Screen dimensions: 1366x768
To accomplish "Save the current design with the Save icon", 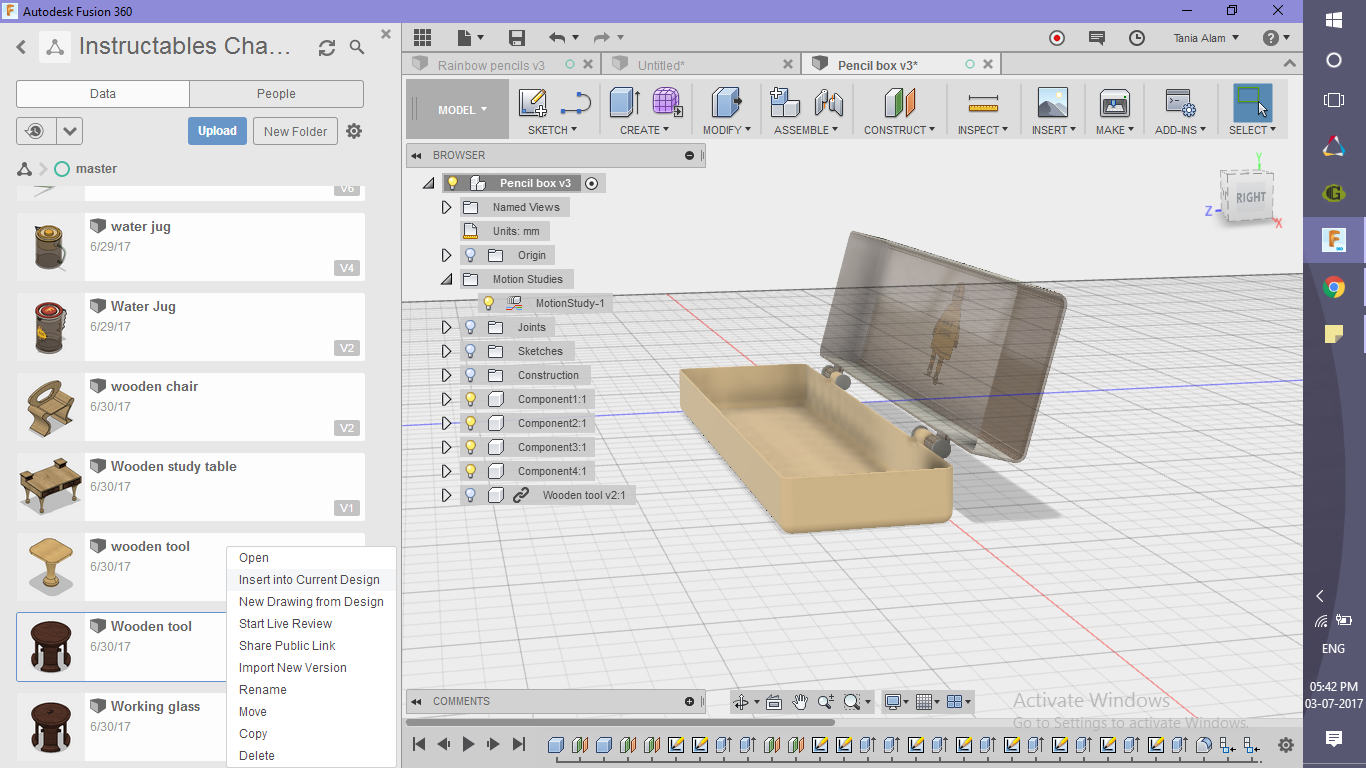I will (517, 37).
